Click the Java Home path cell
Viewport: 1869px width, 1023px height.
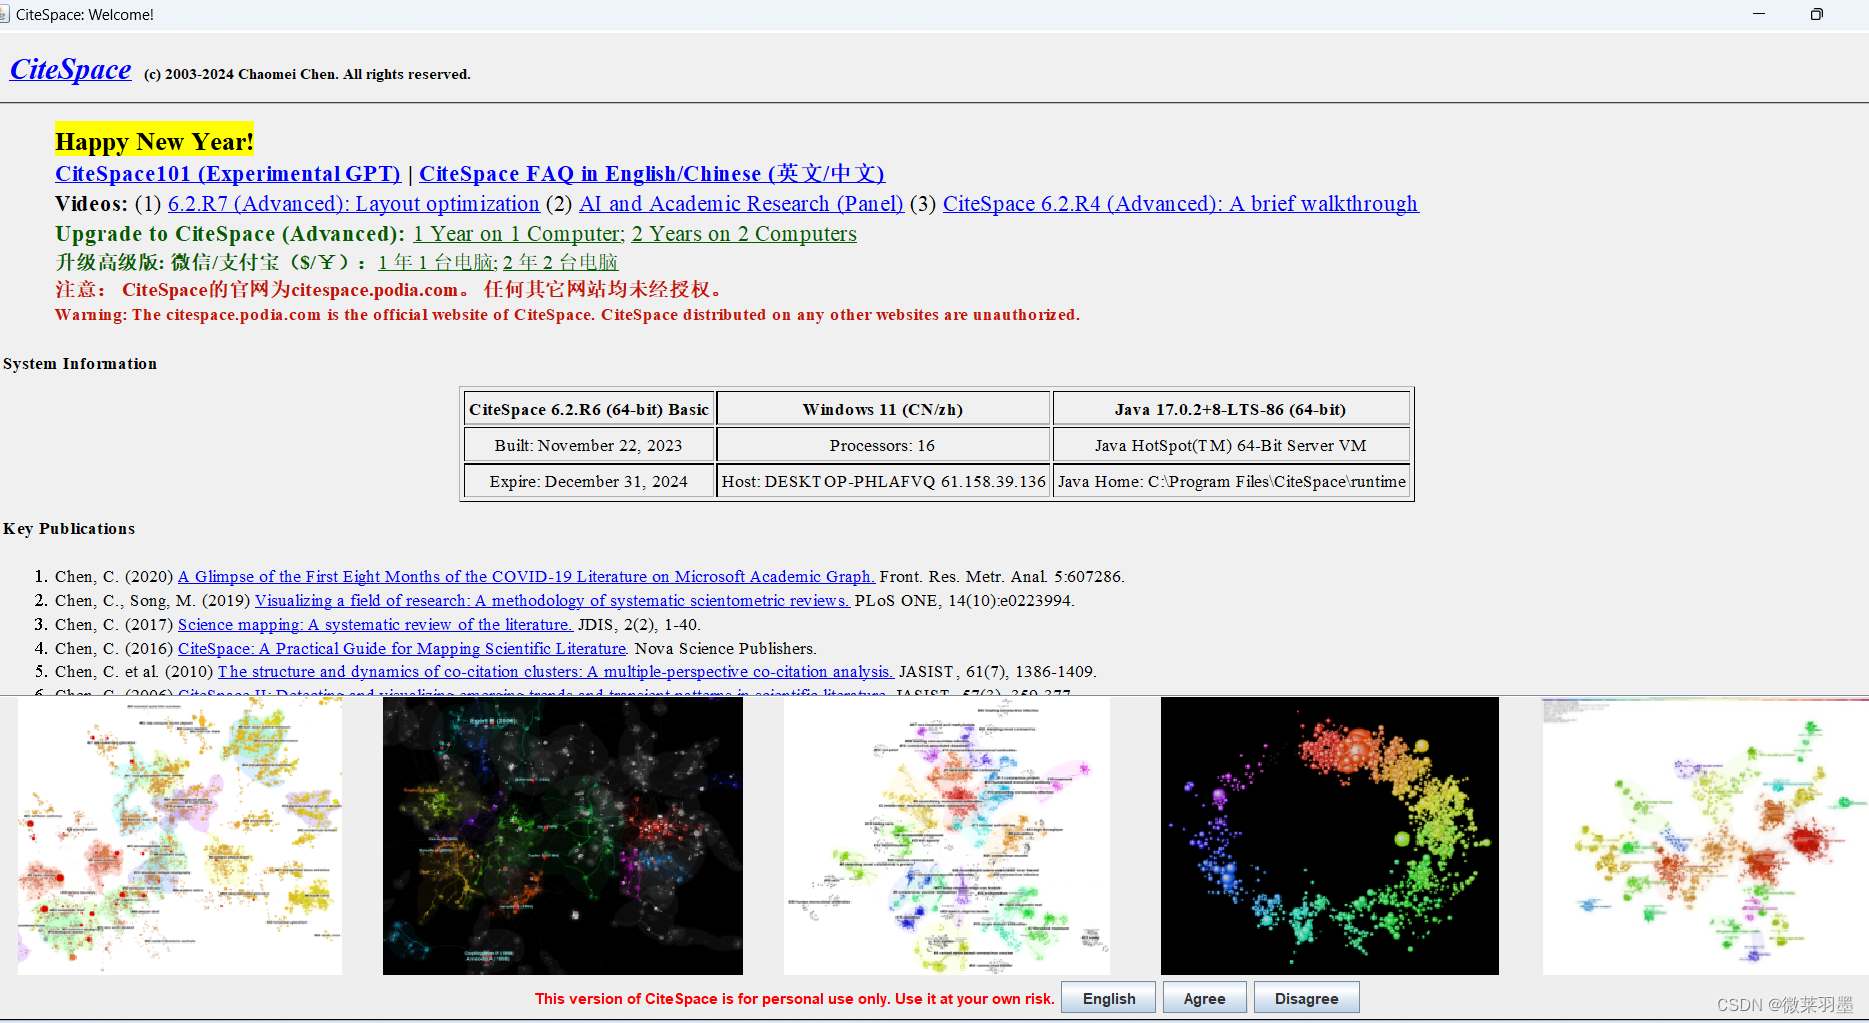pos(1232,481)
